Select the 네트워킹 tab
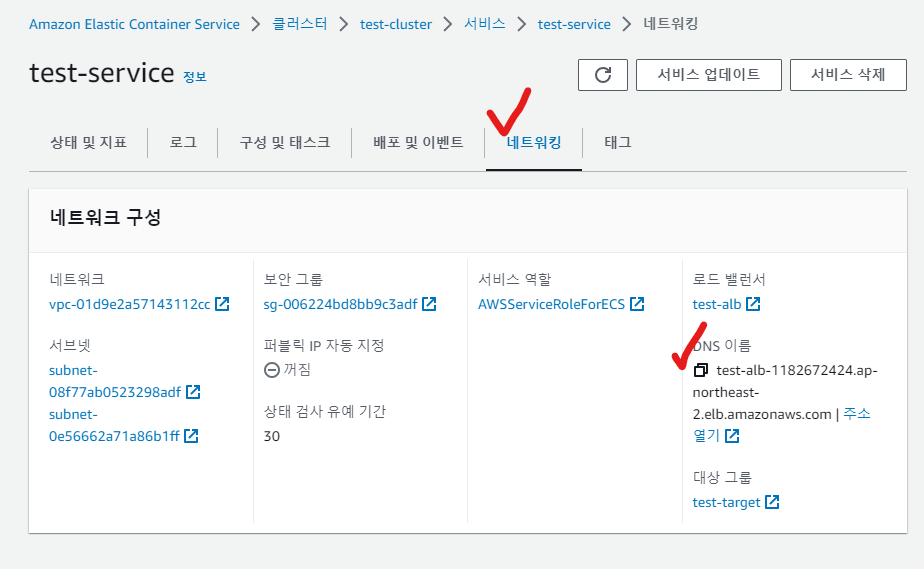Viewport: 924px width, 569px height. (534, 143)
